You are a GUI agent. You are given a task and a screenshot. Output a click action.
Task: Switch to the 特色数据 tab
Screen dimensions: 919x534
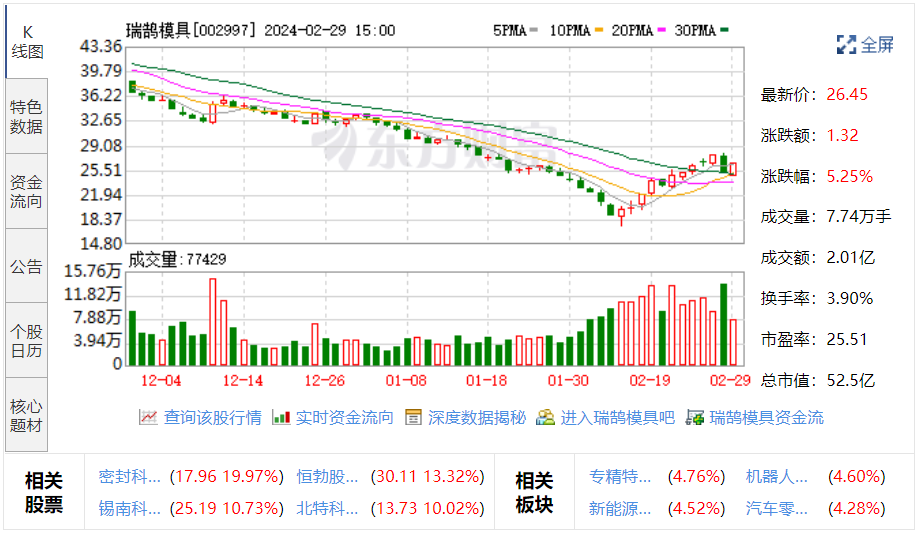pyautogui.click(x=26, y=116)
